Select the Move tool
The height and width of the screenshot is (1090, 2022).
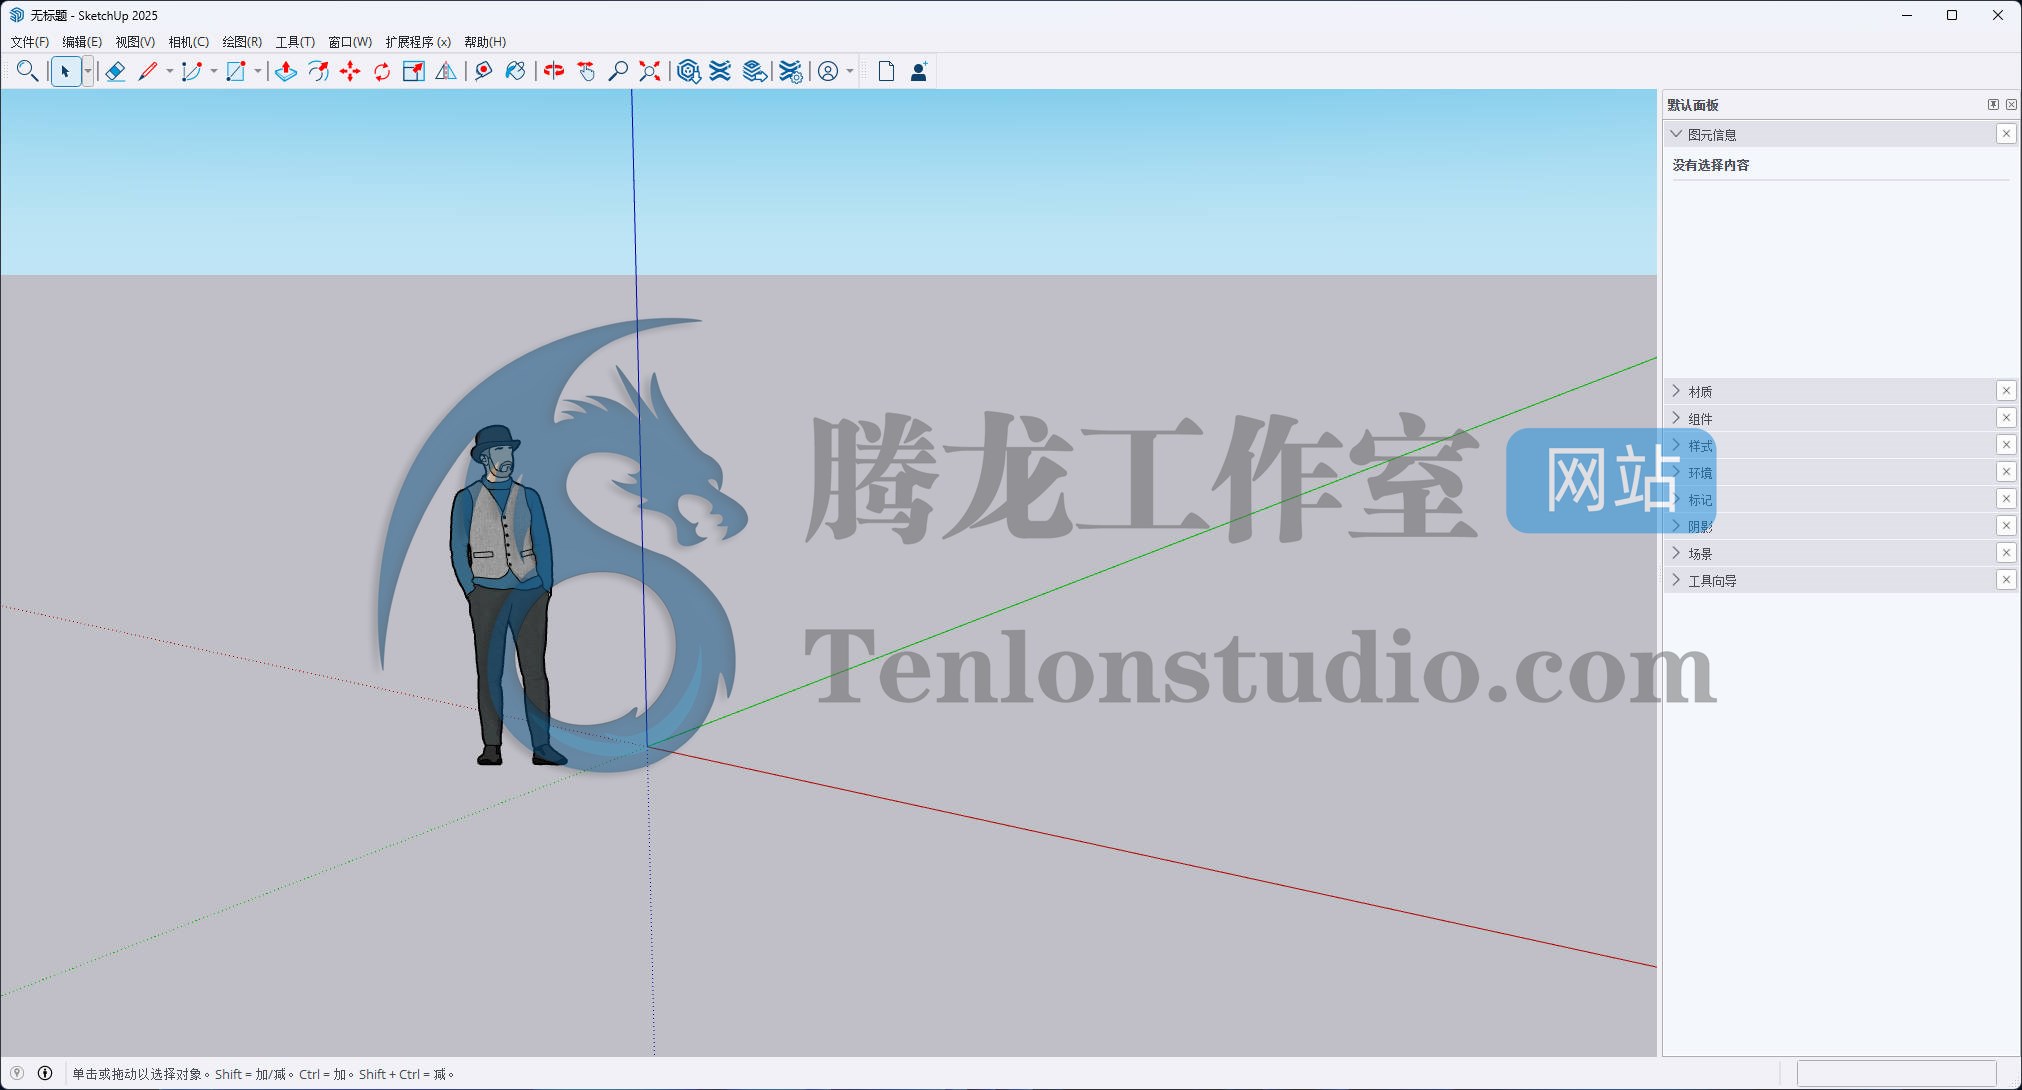[x=350, y=71]
